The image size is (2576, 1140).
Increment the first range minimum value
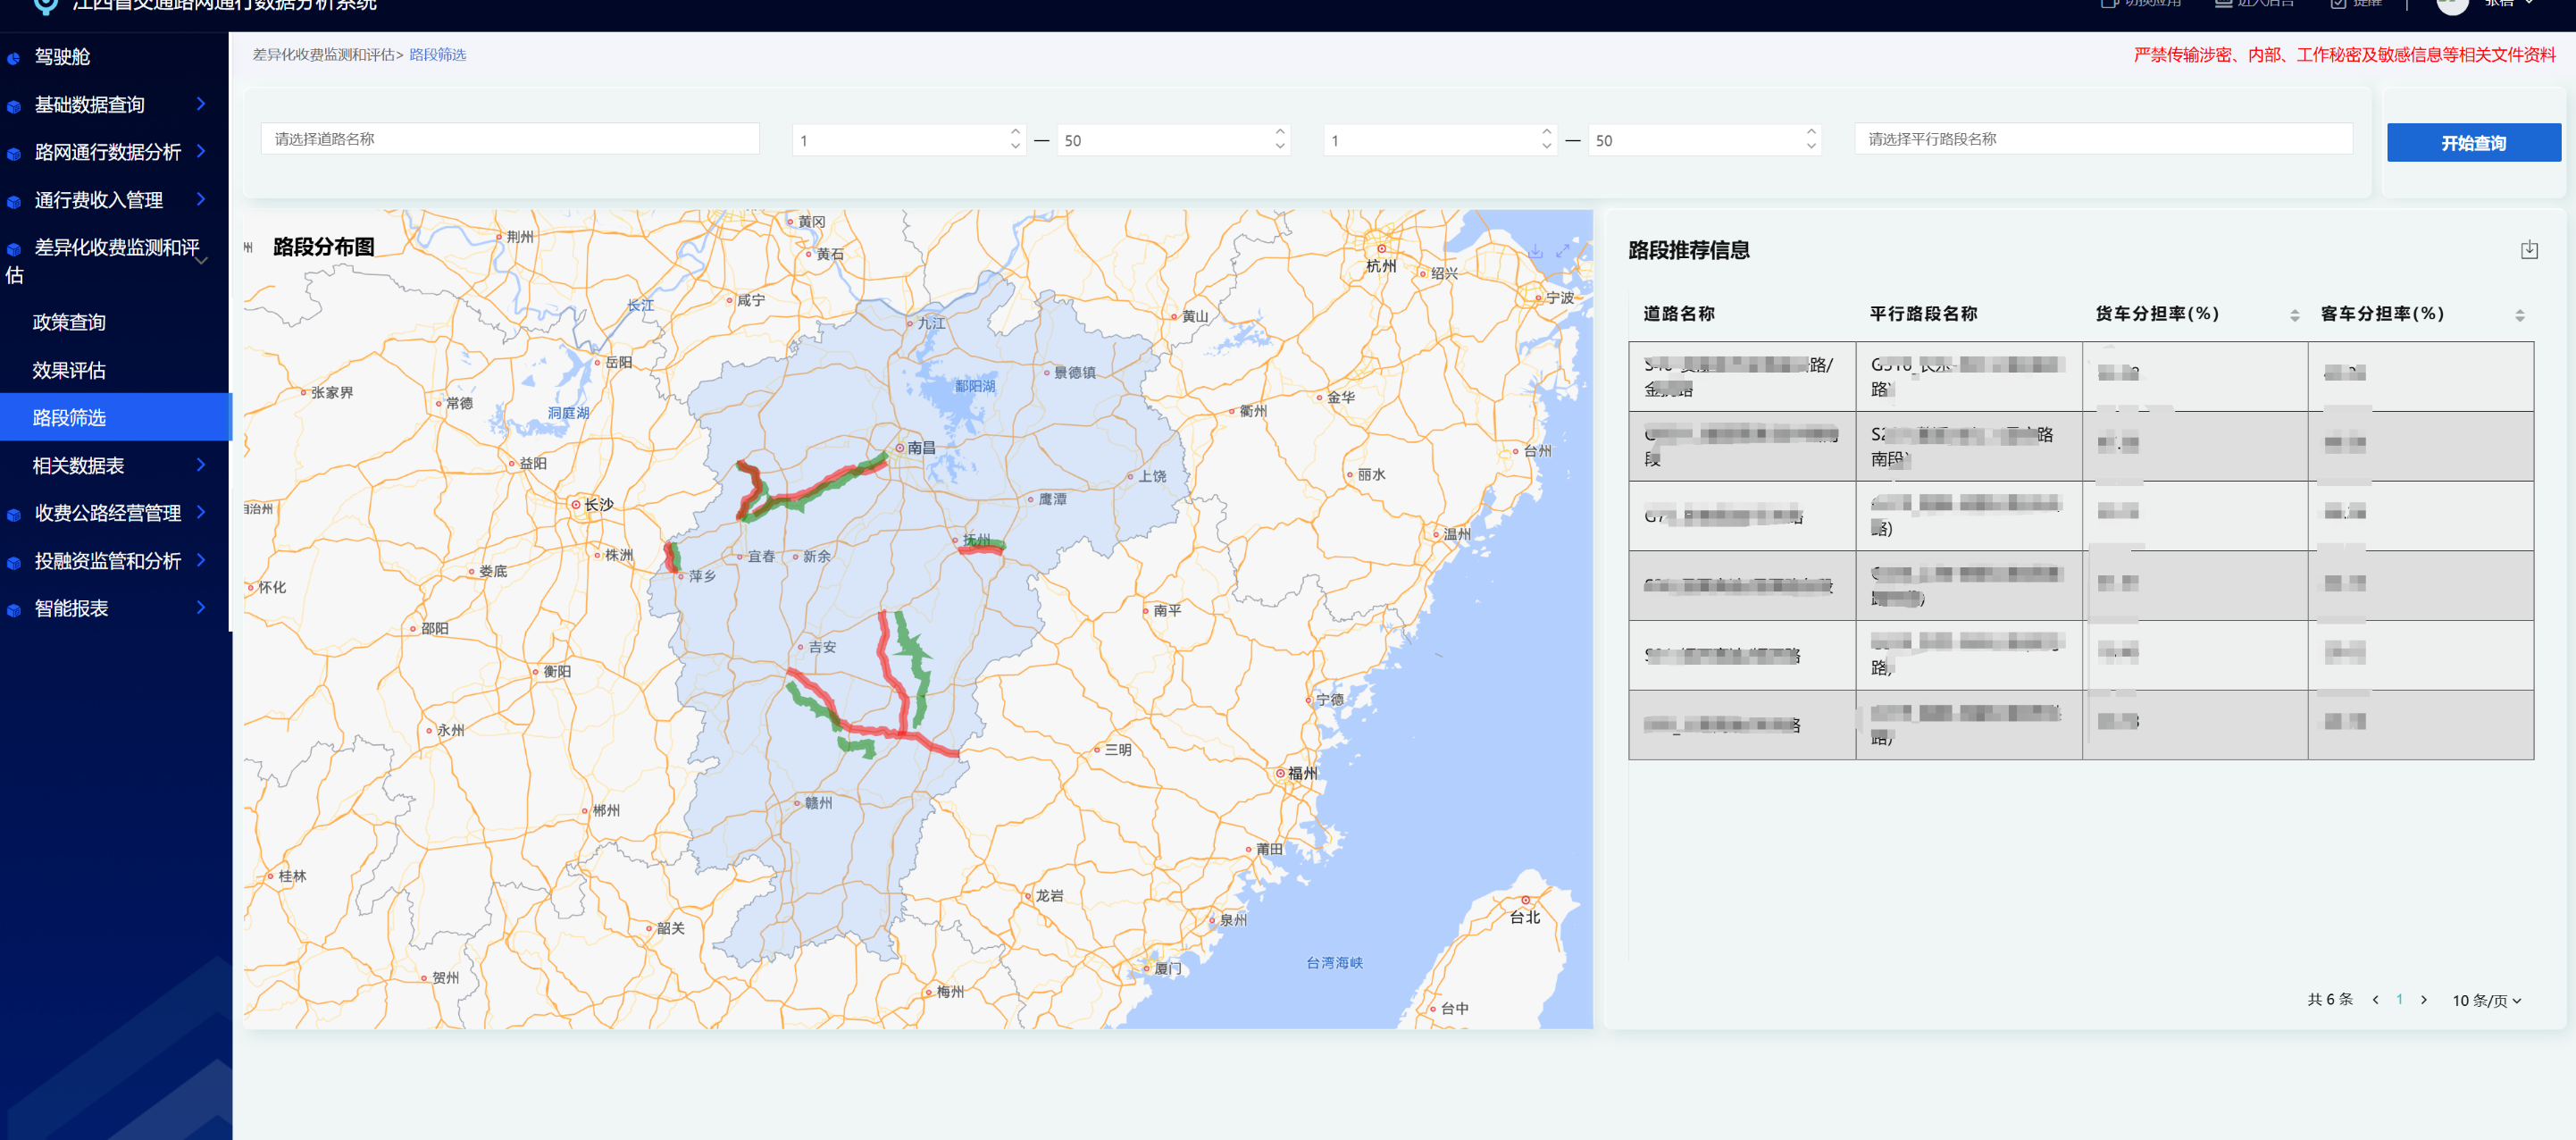(x=1015, y=132)
